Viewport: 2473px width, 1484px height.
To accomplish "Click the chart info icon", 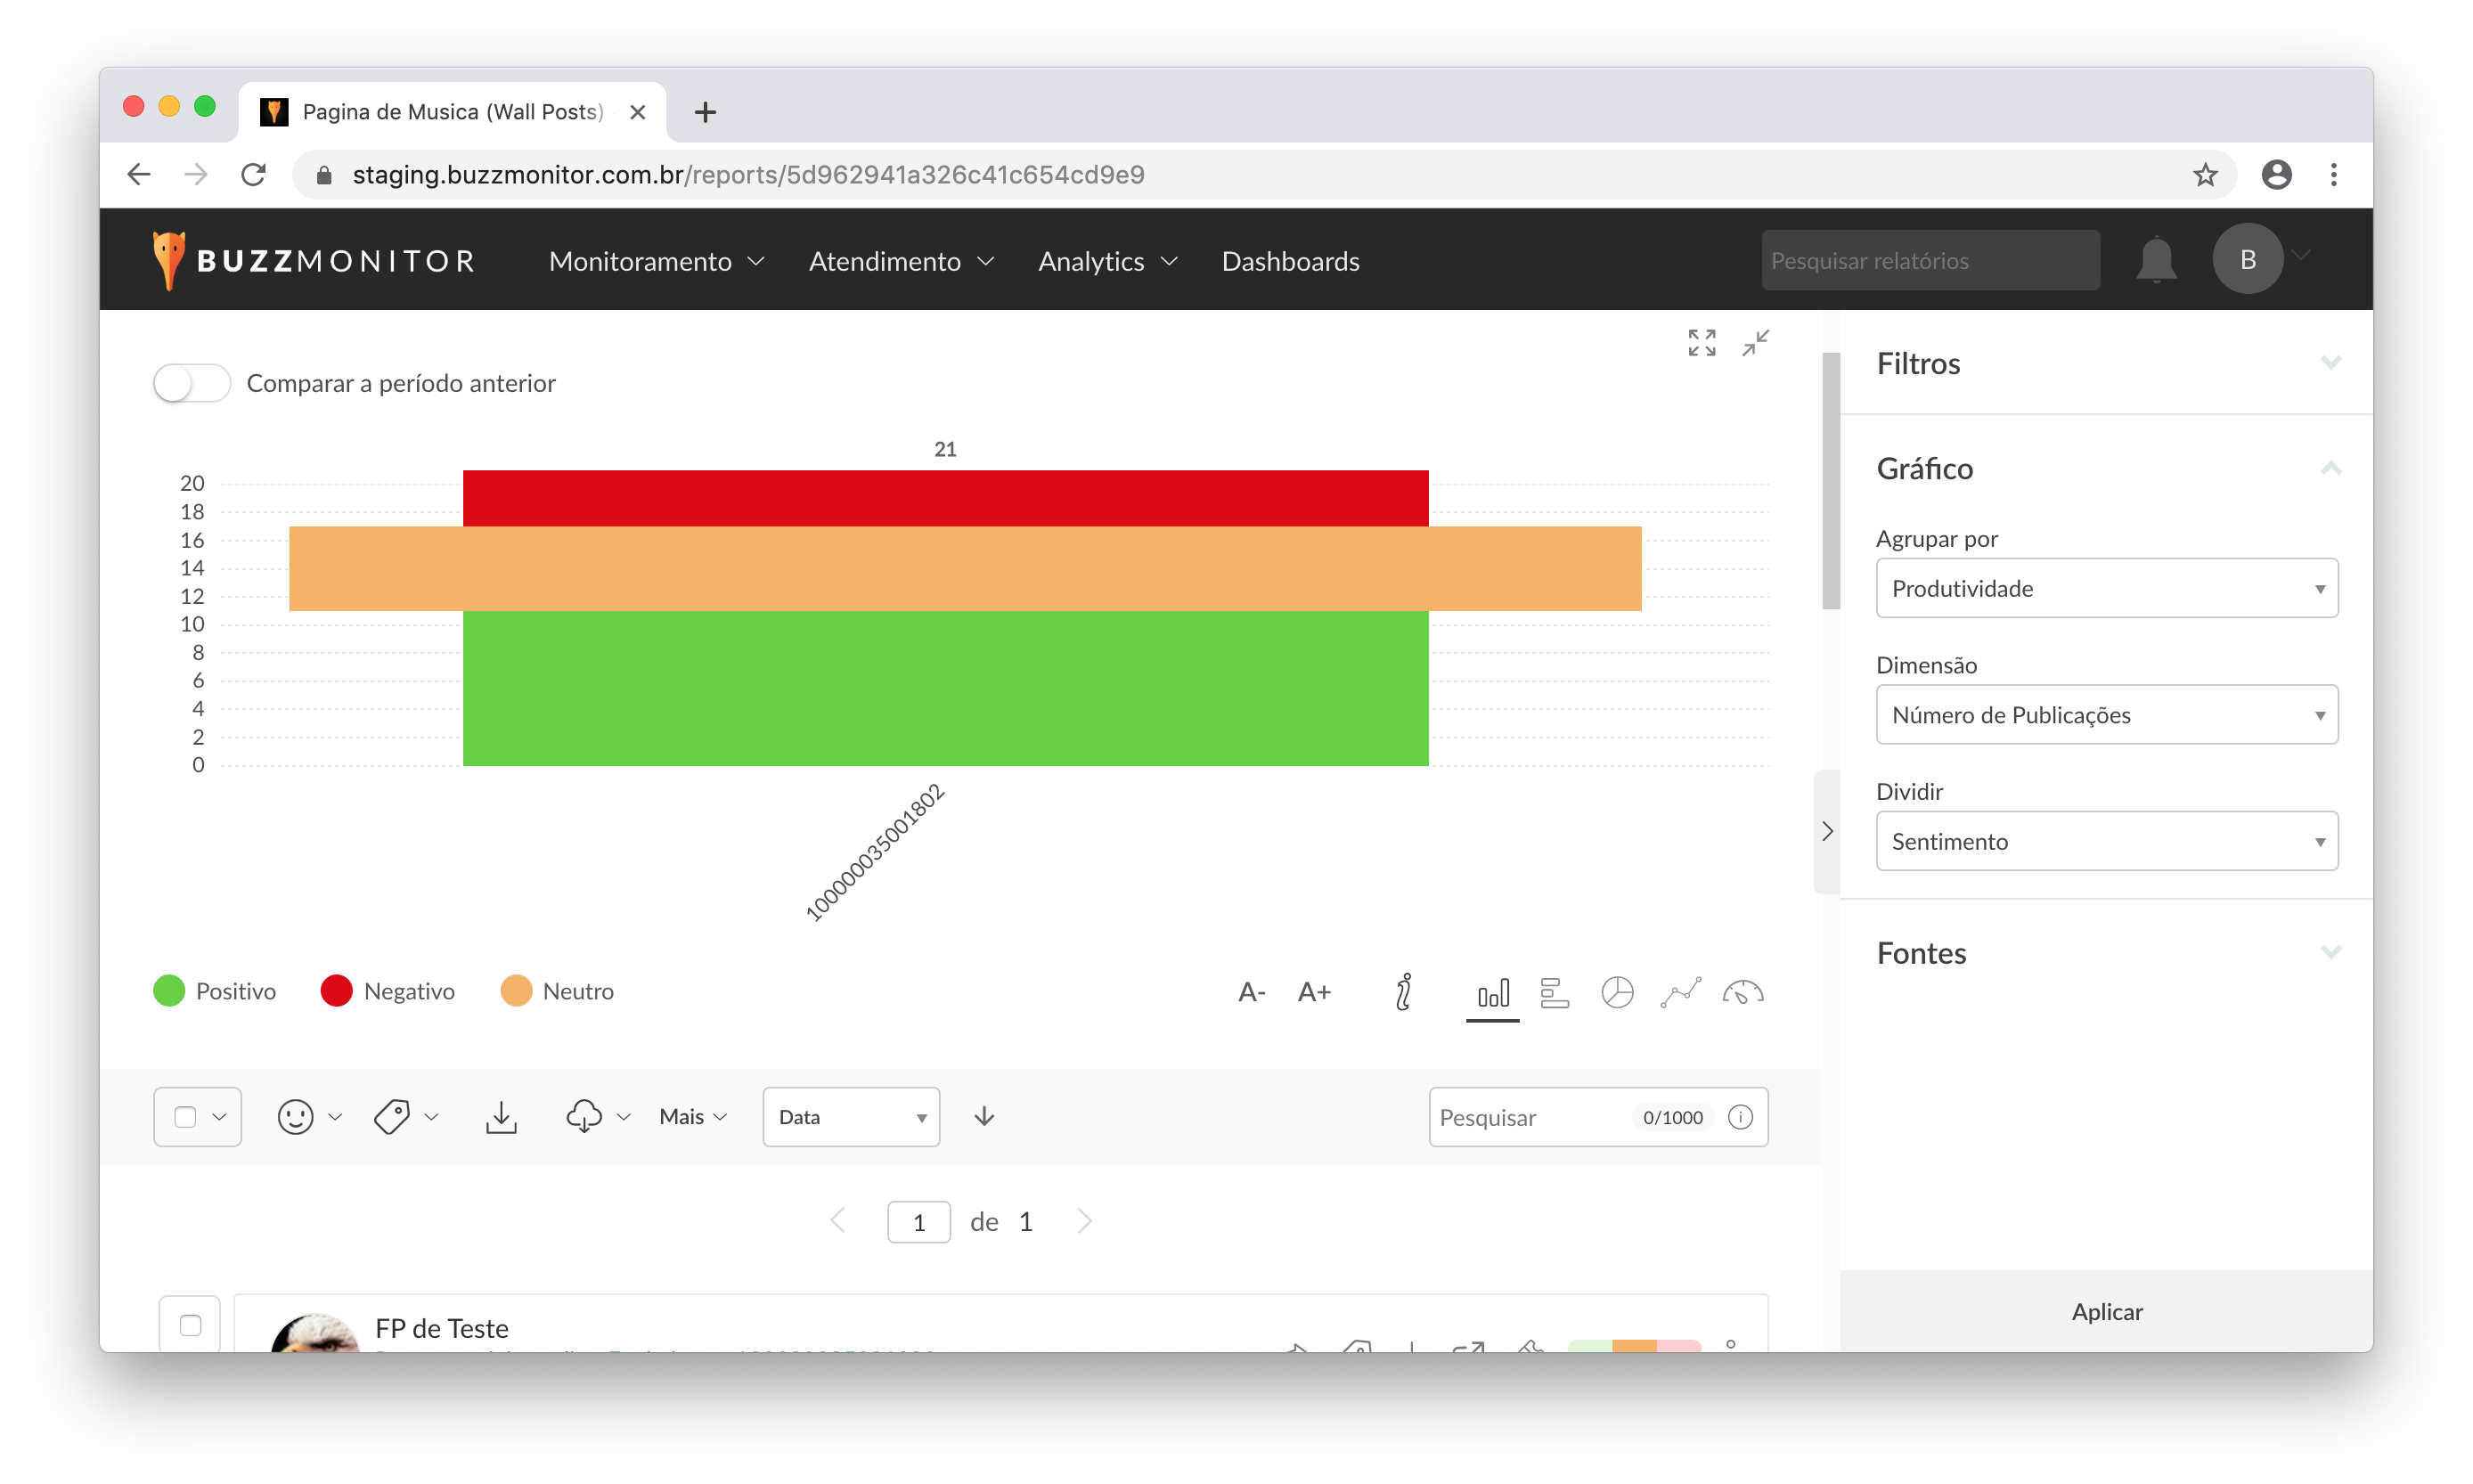I will pos(1404,992).
